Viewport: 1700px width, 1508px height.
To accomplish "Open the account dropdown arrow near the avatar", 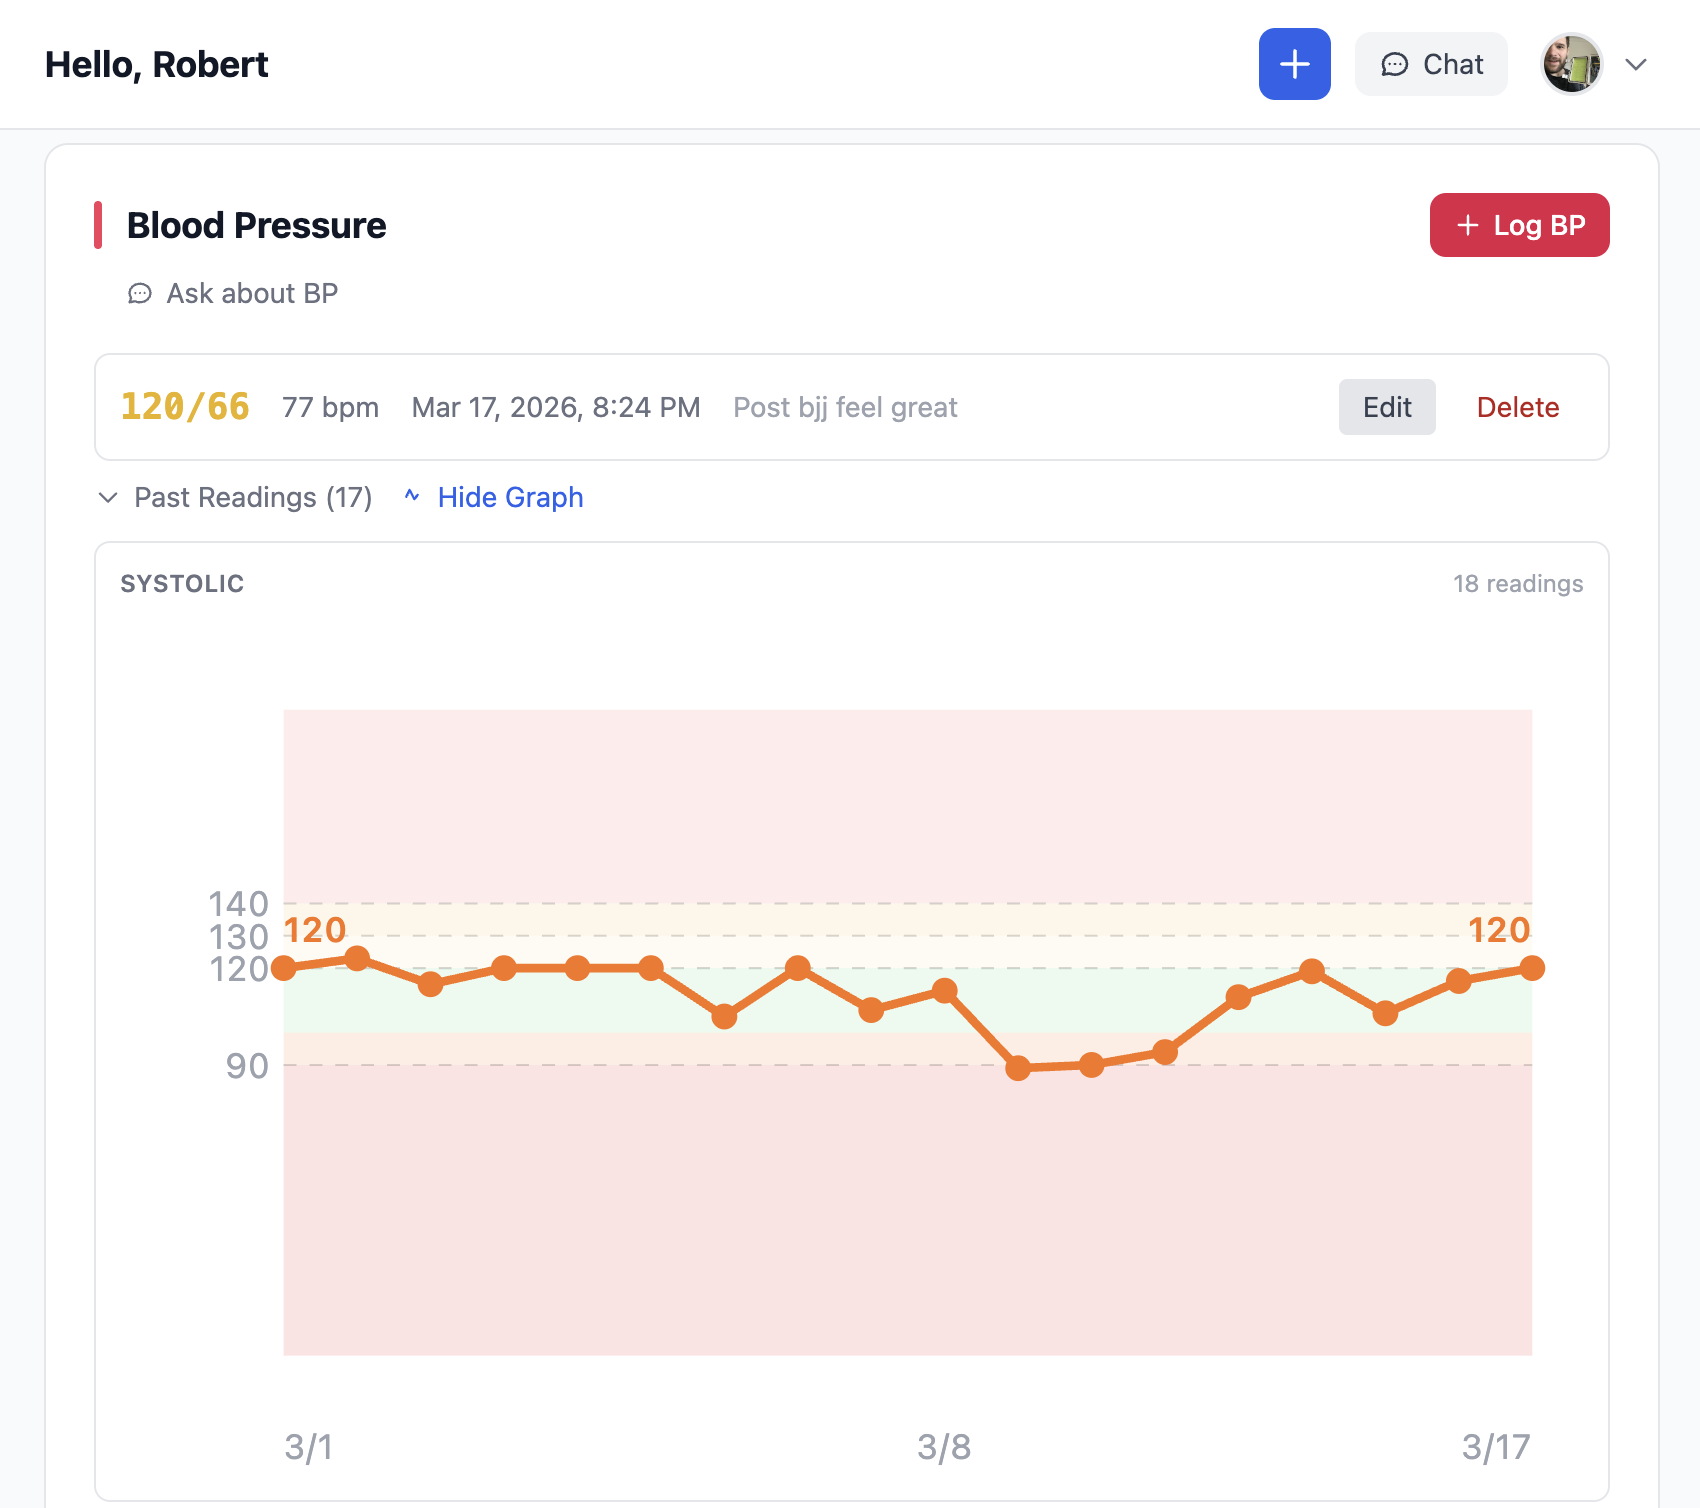I will (1636, 63).
